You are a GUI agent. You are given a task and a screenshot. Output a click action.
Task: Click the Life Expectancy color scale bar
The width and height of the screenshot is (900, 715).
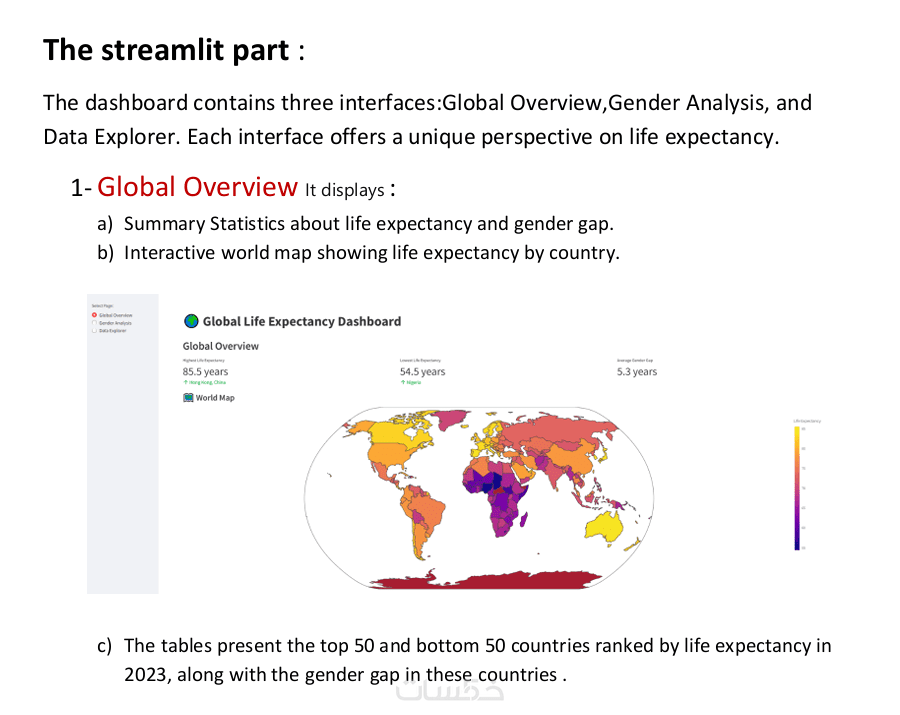pos(797,488)
